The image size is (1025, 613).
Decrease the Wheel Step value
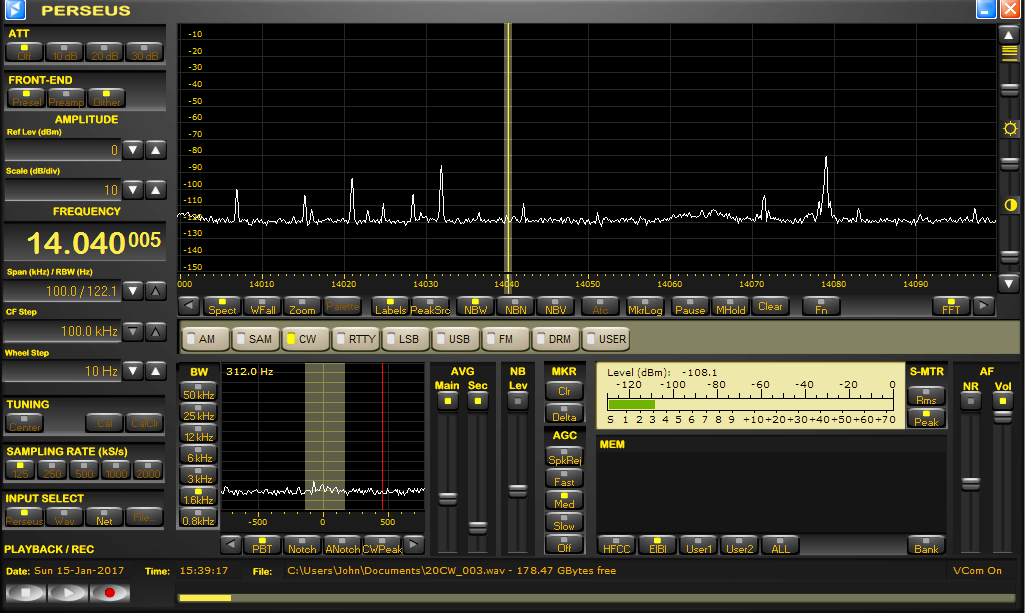point(133,371)
